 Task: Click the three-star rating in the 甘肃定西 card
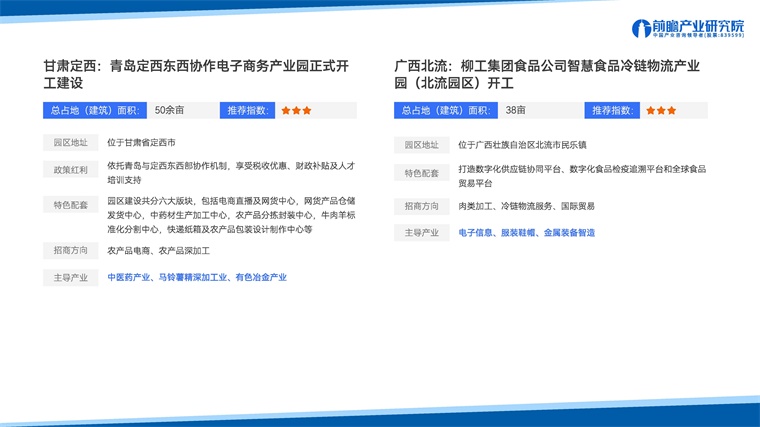coord(296,111)
